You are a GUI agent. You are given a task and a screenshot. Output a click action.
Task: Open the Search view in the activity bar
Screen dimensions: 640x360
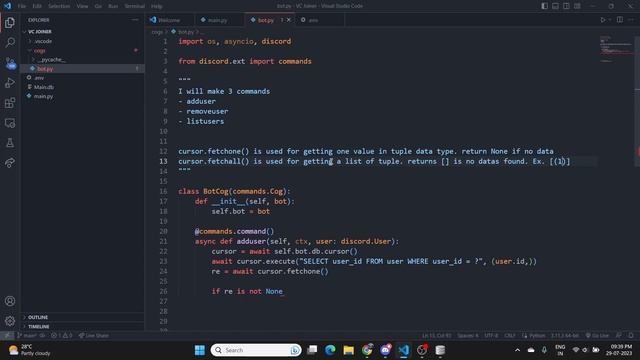click(10, 42)
